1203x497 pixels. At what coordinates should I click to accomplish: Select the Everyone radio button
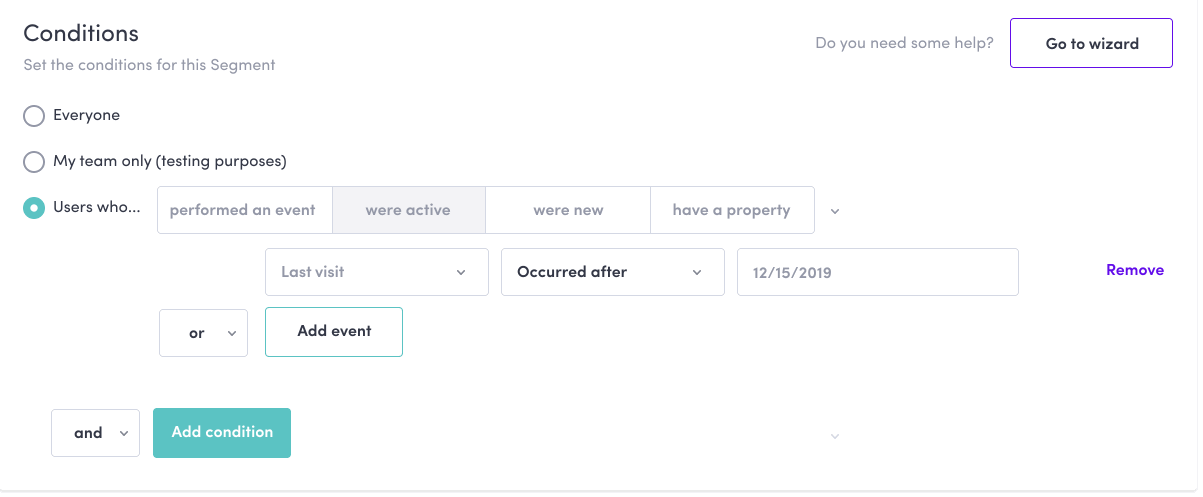point(34,116)
